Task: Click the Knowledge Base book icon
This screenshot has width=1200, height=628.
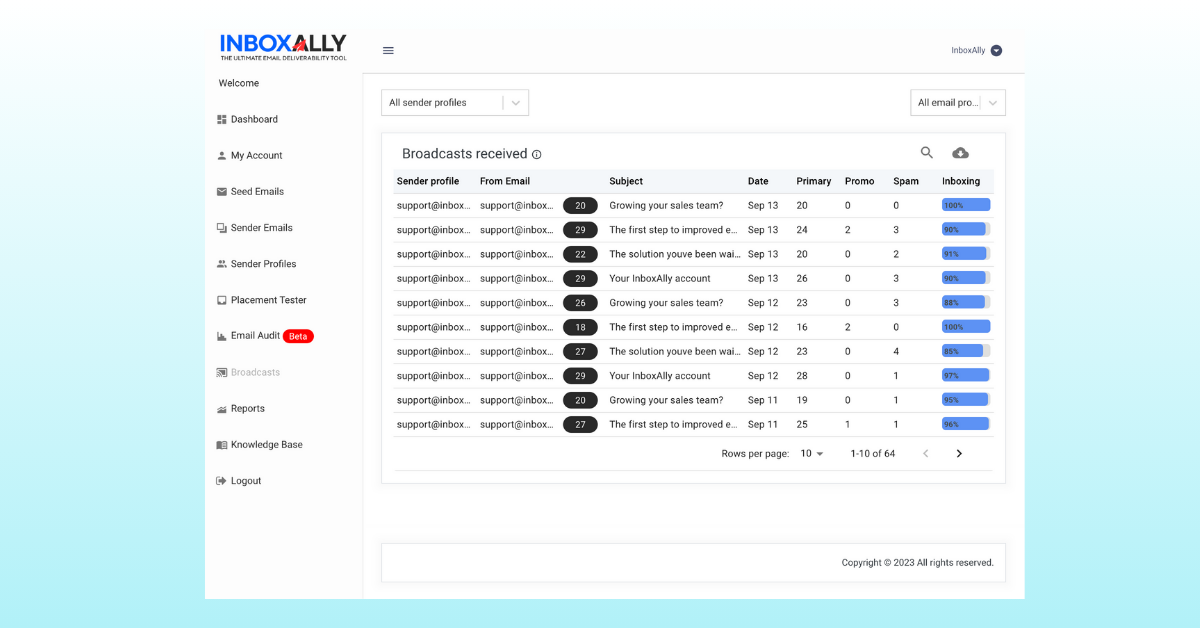Action: pos(222,445)
